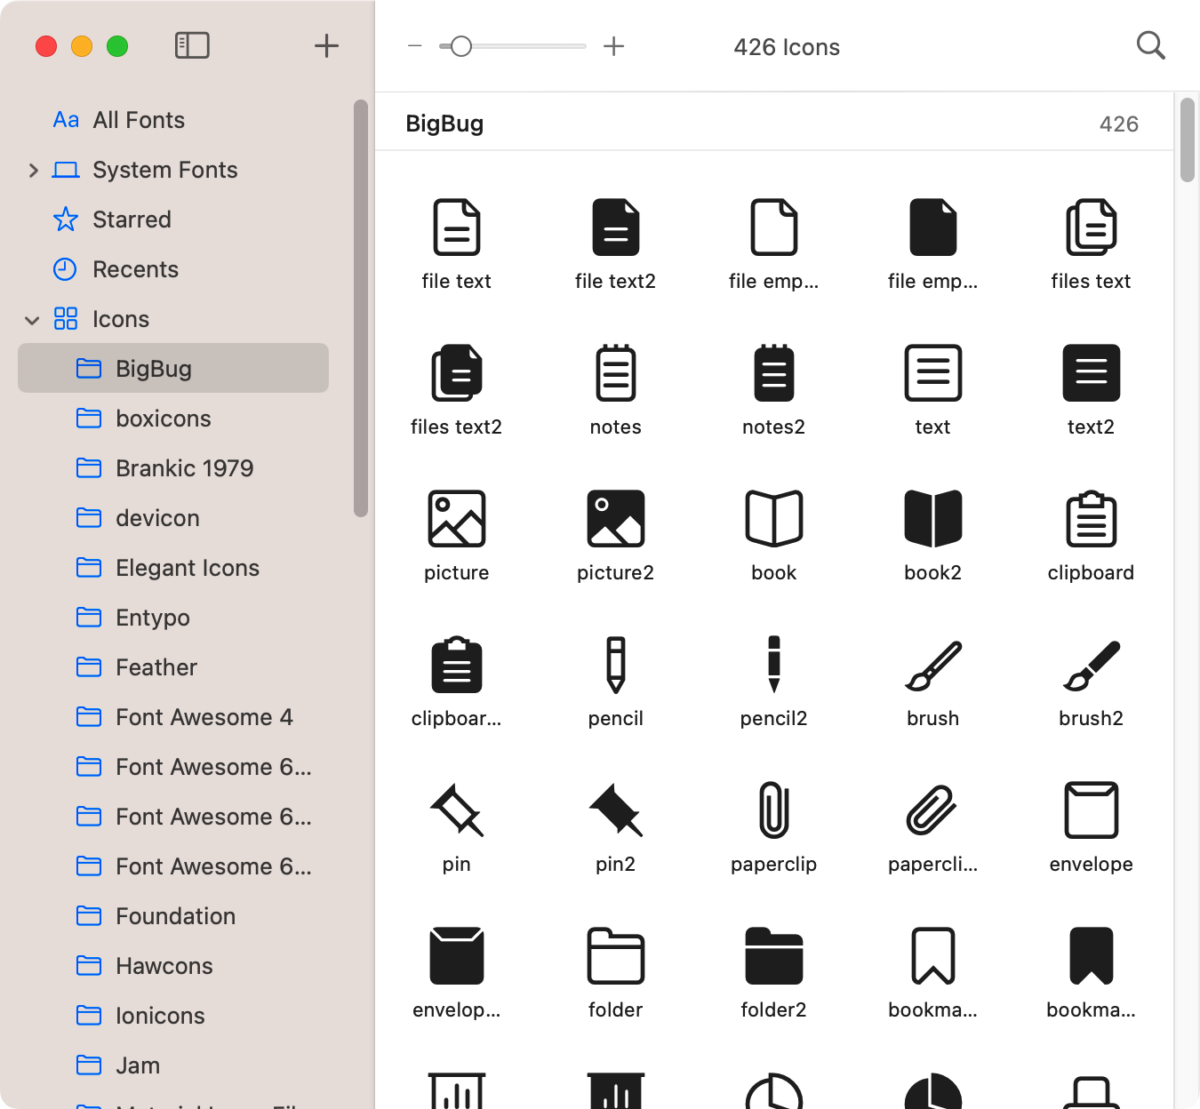This screenshot has width=1200, height=1109.
Task: Increase icon size with plus button
Action: (x=614, y=46)
